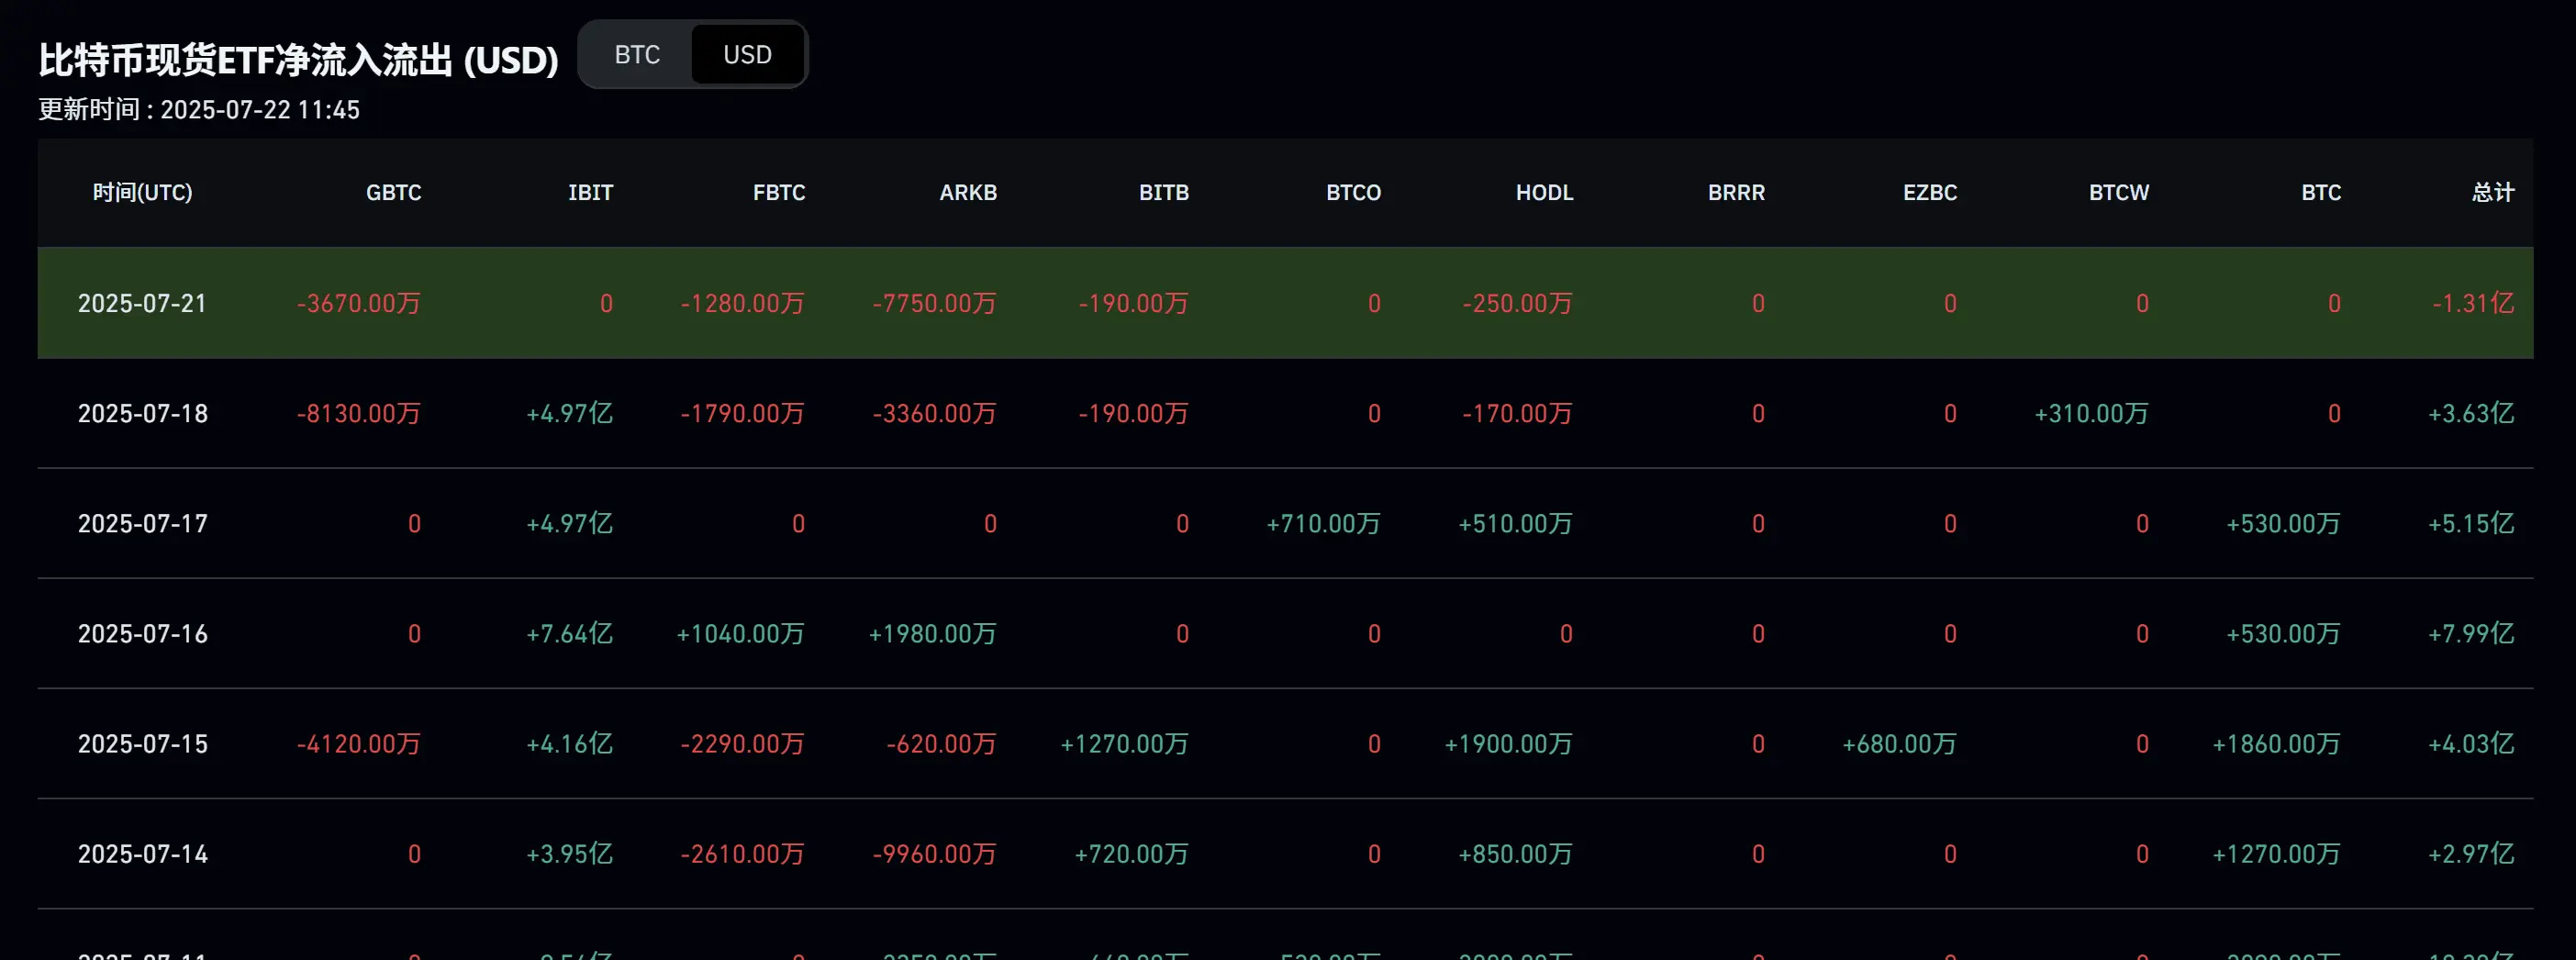
Task: Click BTC value +1860.00万
Action: click(x=2277, y=743)
